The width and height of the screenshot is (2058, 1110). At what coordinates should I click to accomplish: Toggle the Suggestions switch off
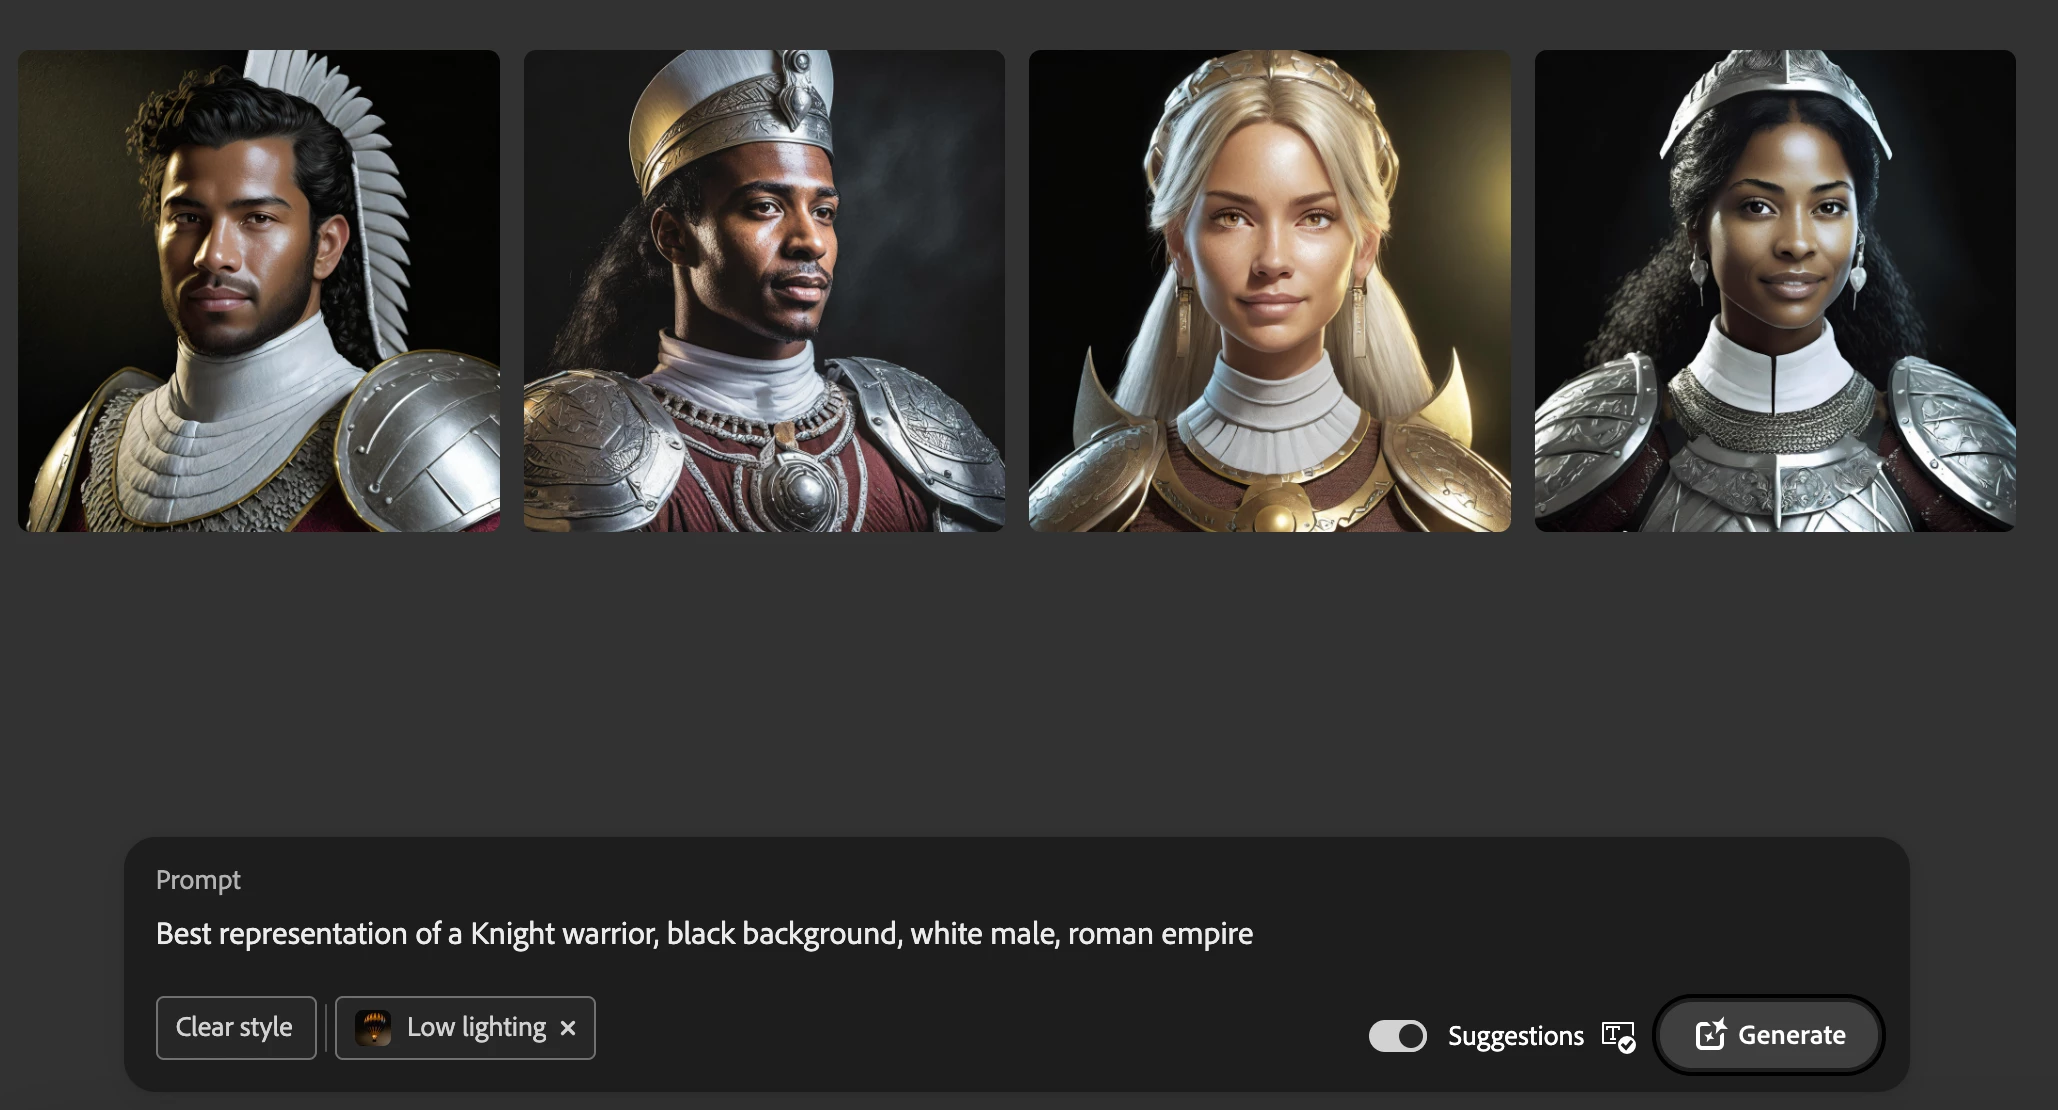tap(1397, 1036)
